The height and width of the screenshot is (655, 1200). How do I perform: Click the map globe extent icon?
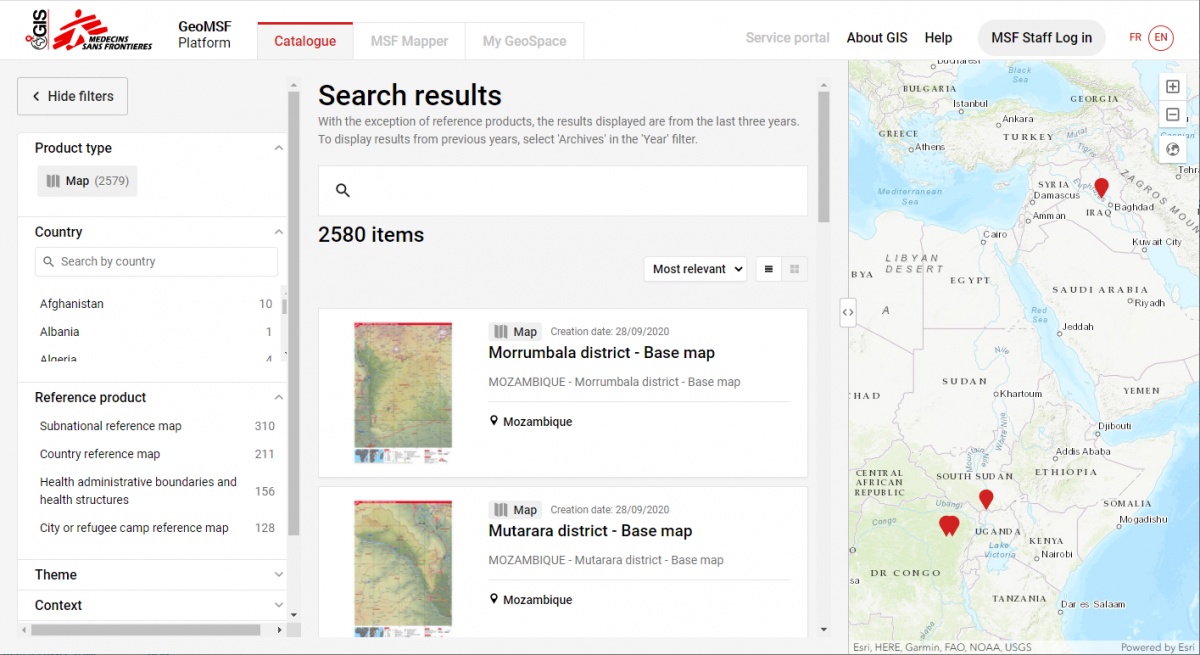1173,149
